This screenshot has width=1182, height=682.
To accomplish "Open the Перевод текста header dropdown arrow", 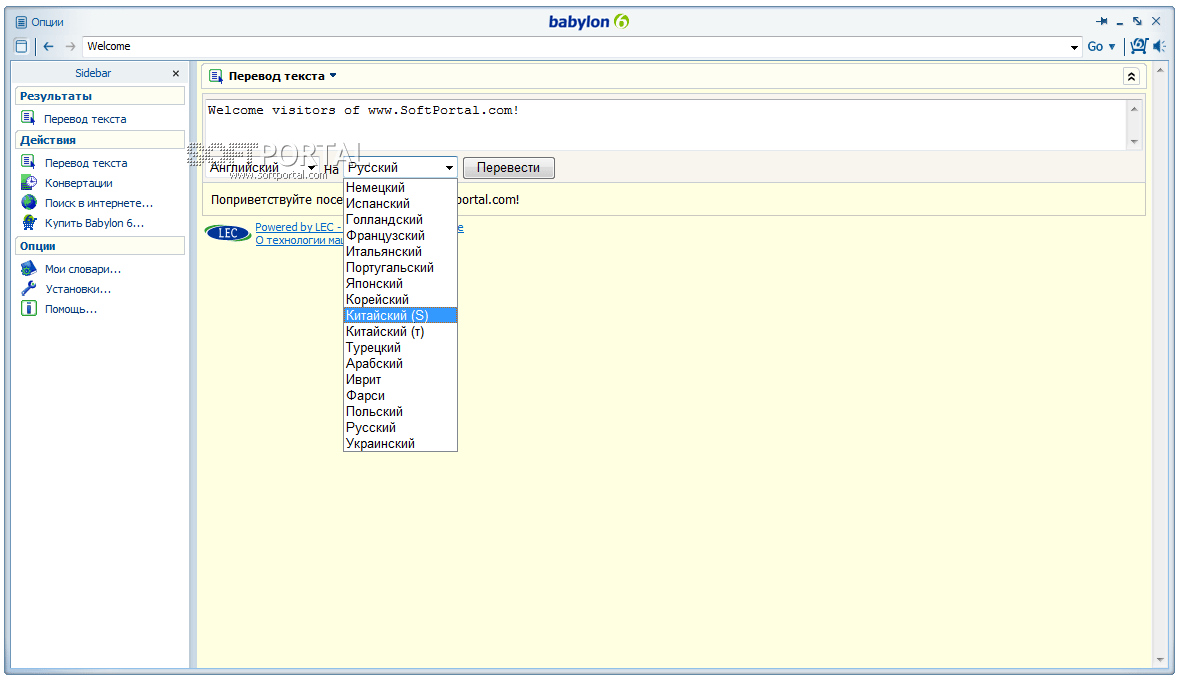I will [333, 75].
